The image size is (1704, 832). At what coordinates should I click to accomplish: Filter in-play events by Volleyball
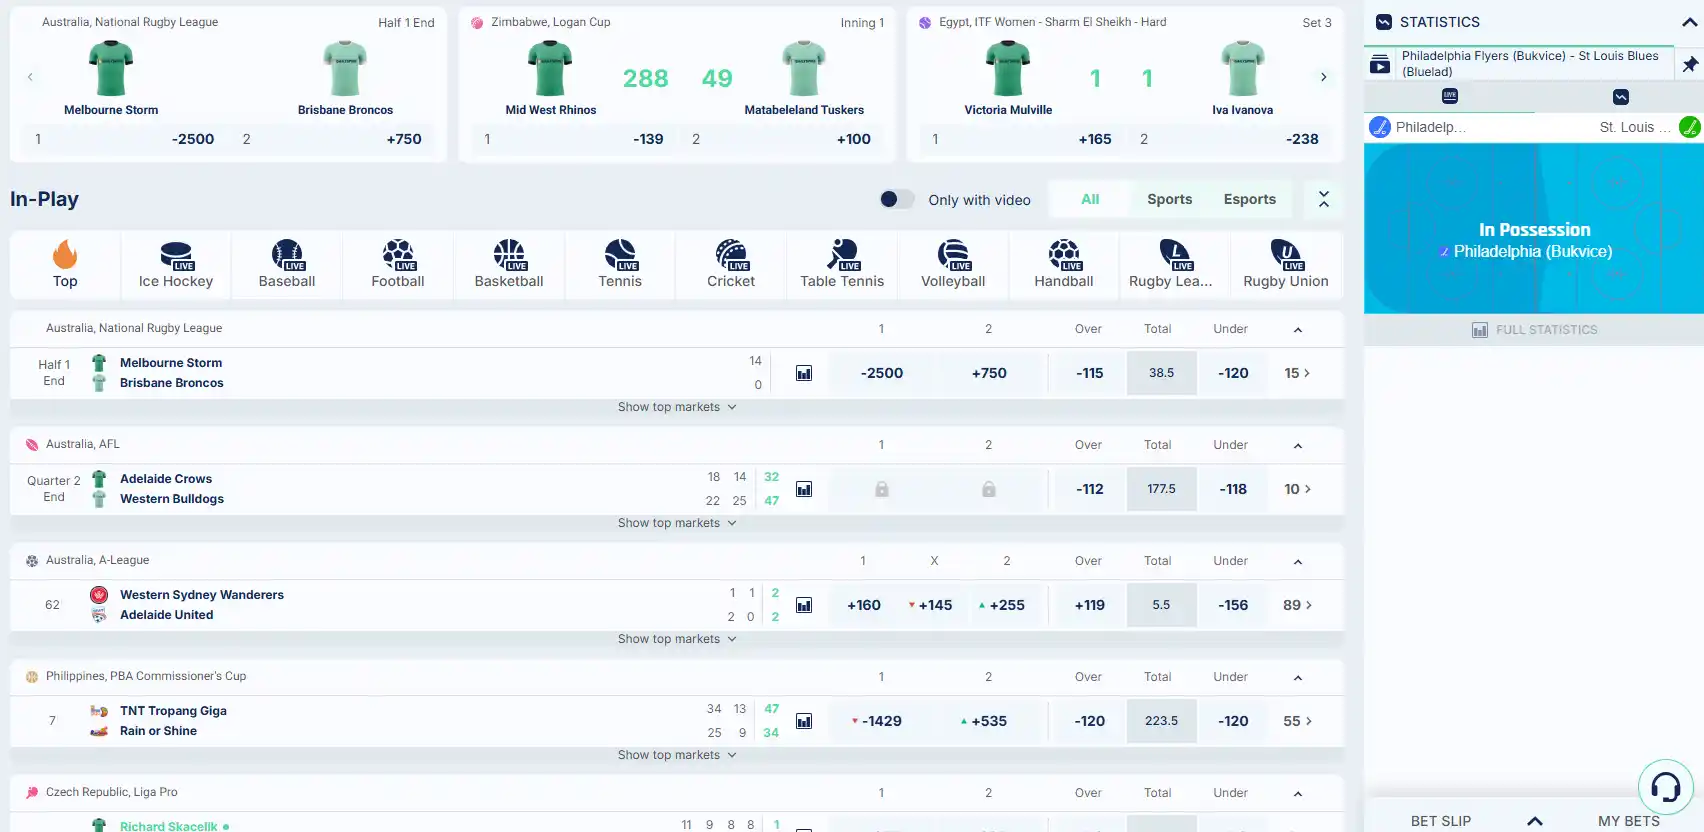[953, 265]
